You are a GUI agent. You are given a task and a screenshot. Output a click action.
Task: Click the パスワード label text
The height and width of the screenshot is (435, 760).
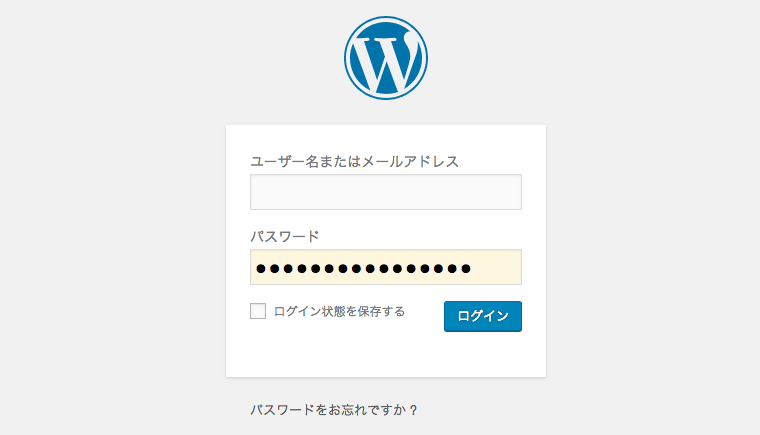[x=285, y=237]
